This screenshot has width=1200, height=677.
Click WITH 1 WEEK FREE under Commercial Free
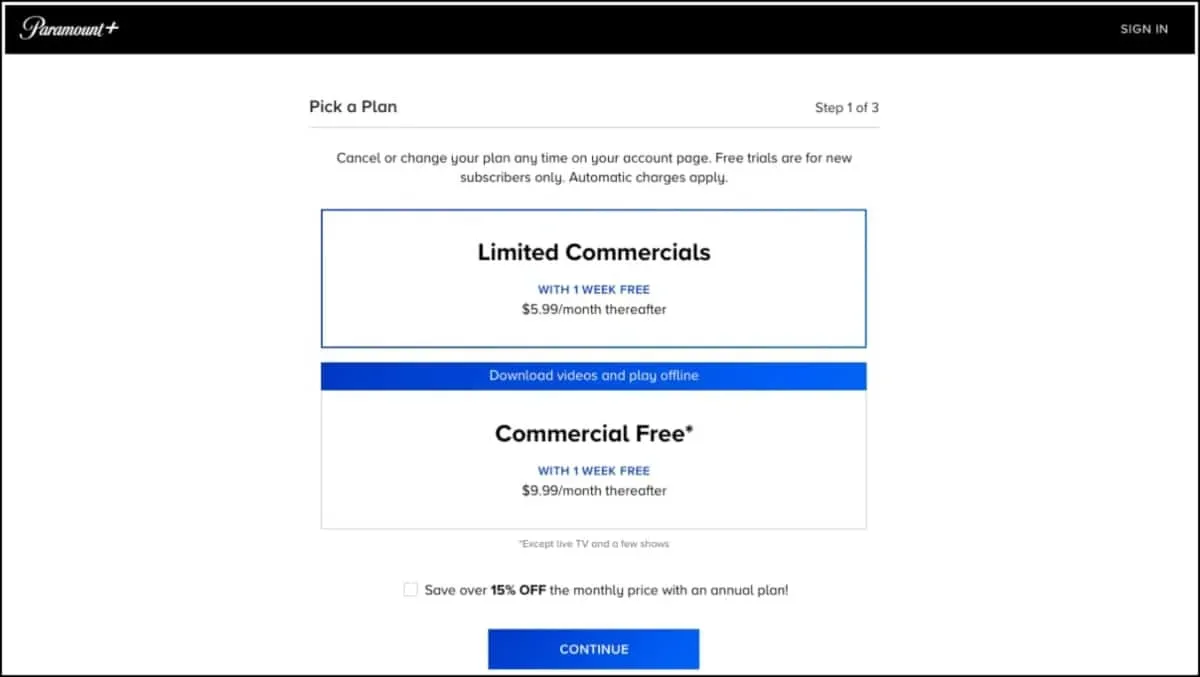(593, 471)
